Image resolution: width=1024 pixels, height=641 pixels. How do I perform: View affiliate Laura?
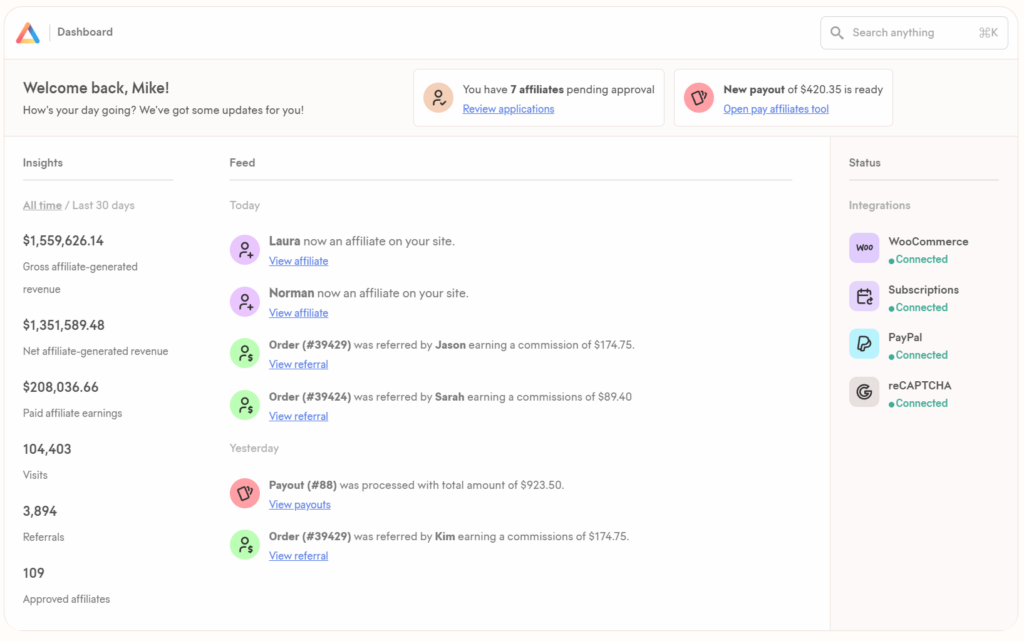298,261
